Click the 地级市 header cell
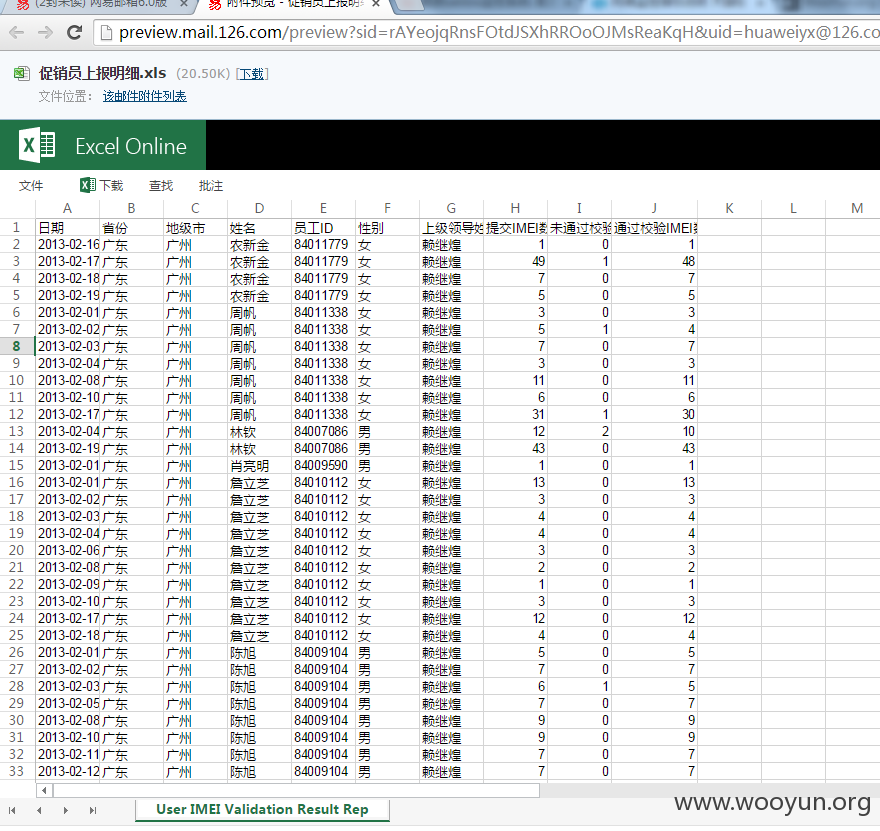This screenshot has height=831, width=880. pyautogui.click(x=195, y=228)
